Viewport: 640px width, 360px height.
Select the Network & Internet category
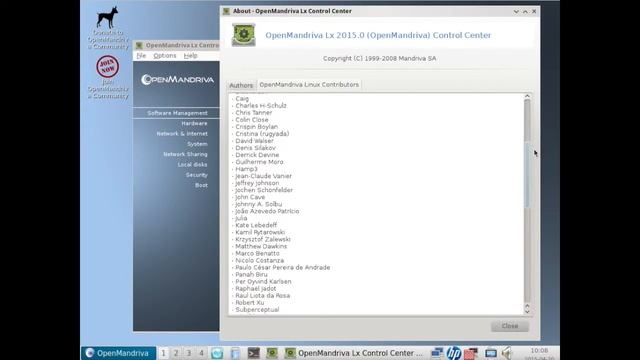click(x=182, y=133)
